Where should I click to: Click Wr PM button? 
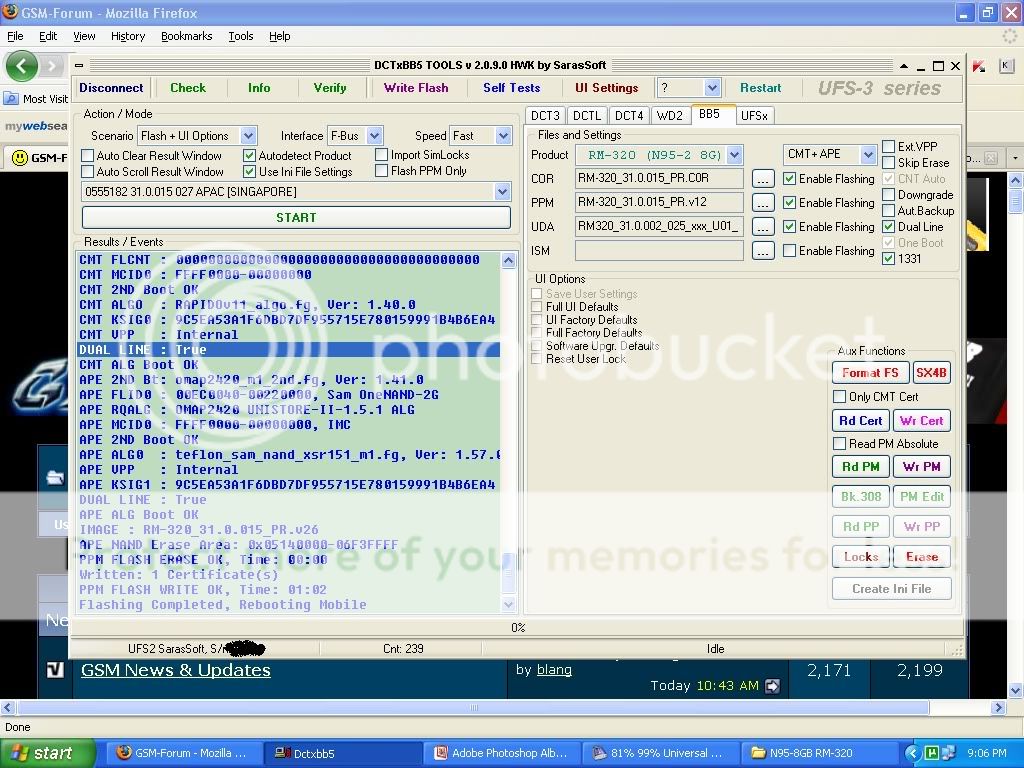pos(921,467)
